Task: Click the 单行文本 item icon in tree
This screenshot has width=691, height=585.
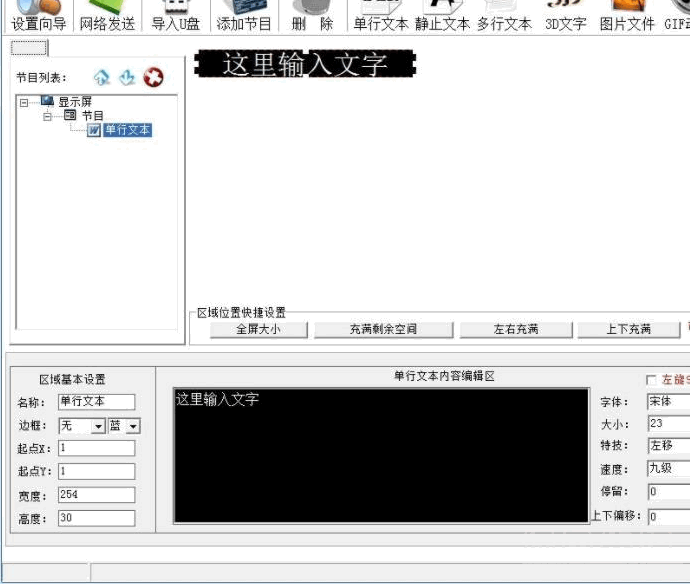Action: (x=93, y=130)
